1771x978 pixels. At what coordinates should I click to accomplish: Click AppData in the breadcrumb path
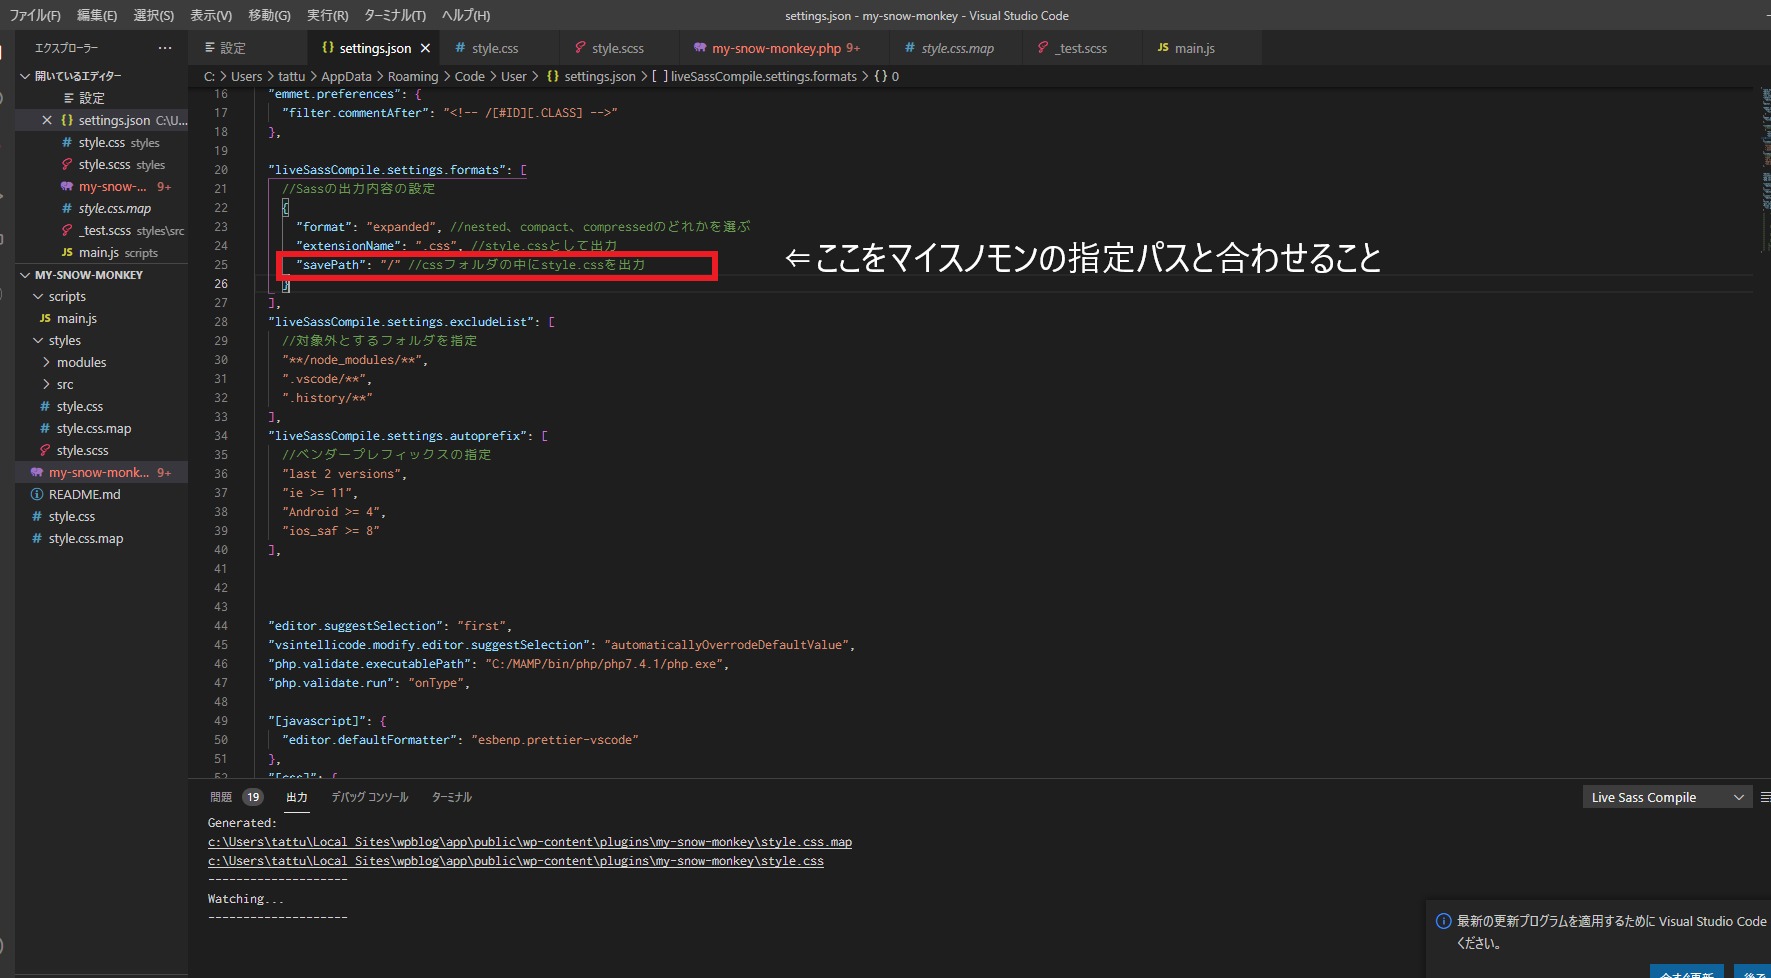point(346,76)
